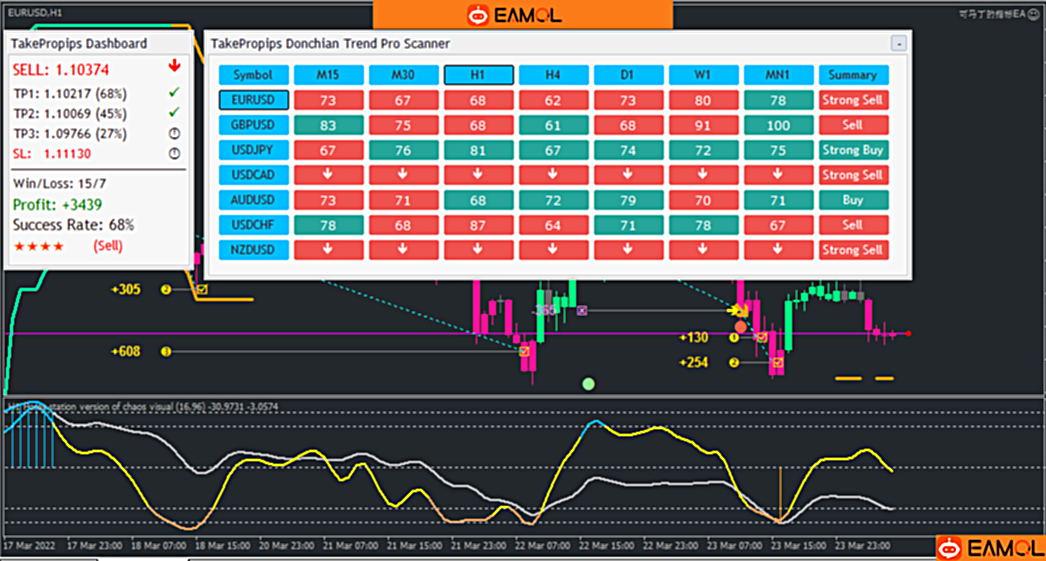Click USDCAD H4 down arrow cell

(x=553, y=175)
